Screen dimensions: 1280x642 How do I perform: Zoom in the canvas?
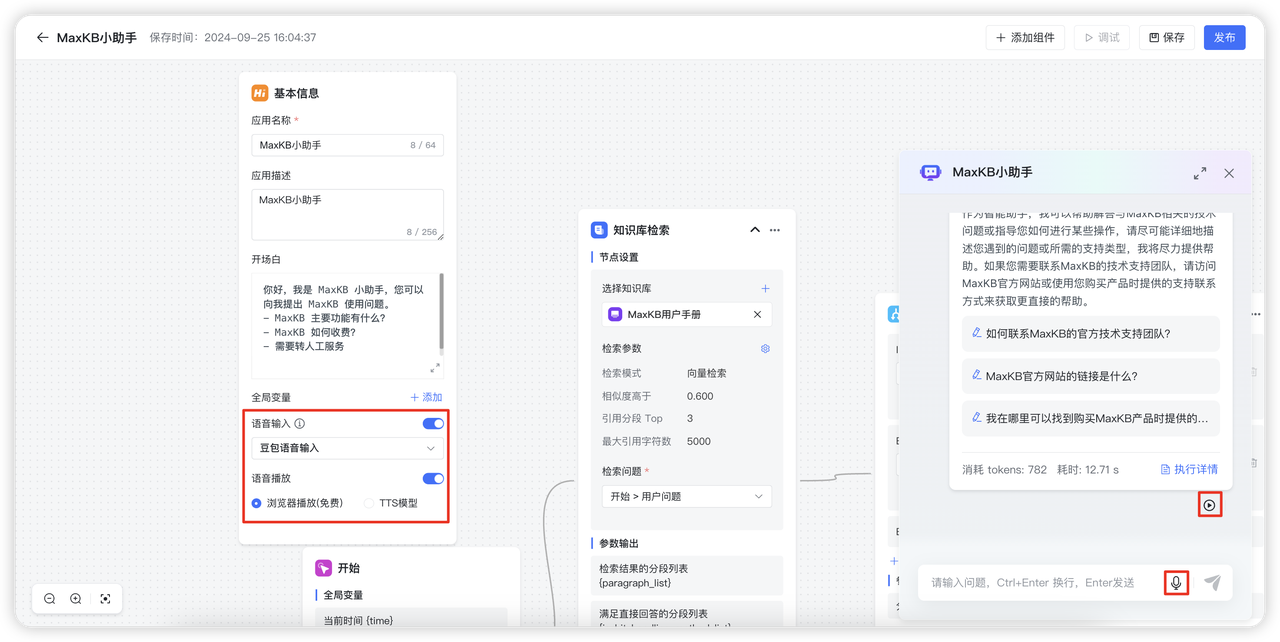[x=76, y=599]
